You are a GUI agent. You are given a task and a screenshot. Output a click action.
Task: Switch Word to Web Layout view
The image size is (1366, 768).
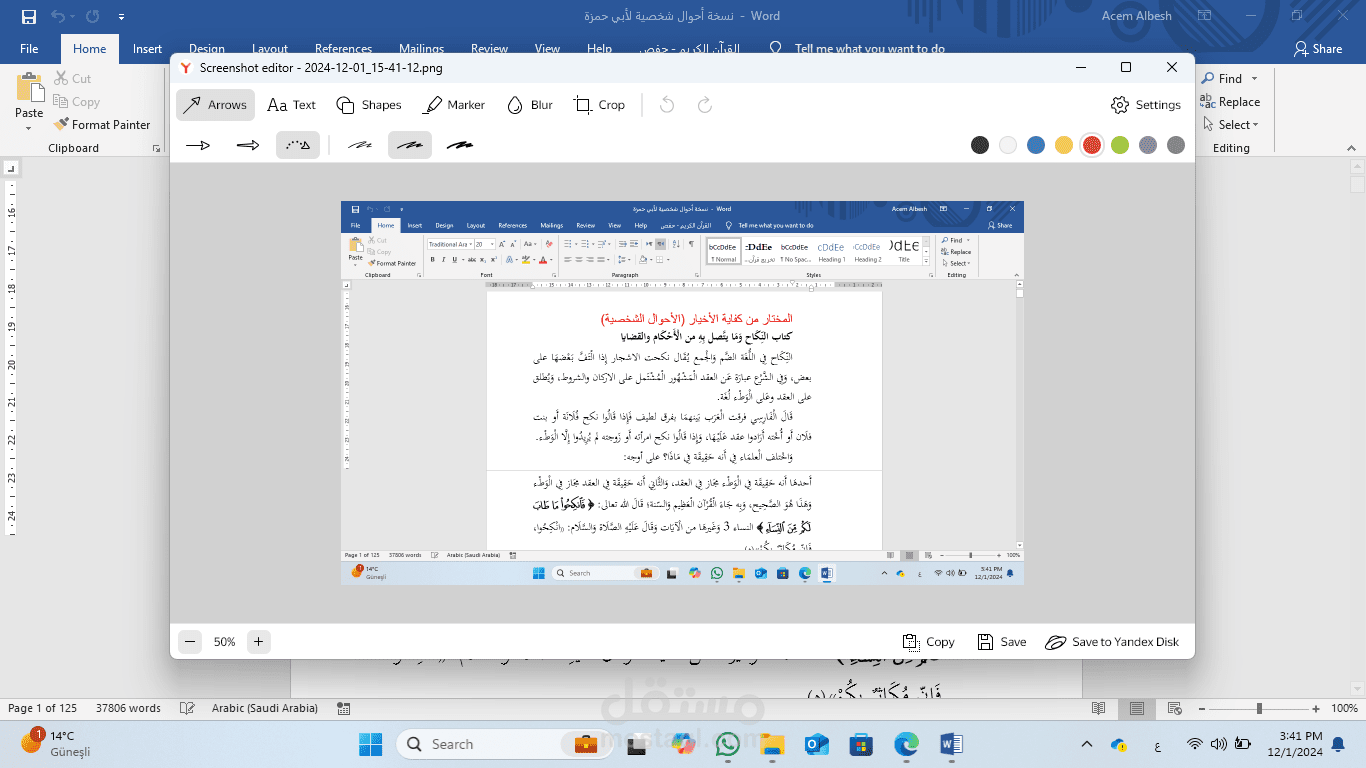pyautogui.click(x=1174, y=708)
